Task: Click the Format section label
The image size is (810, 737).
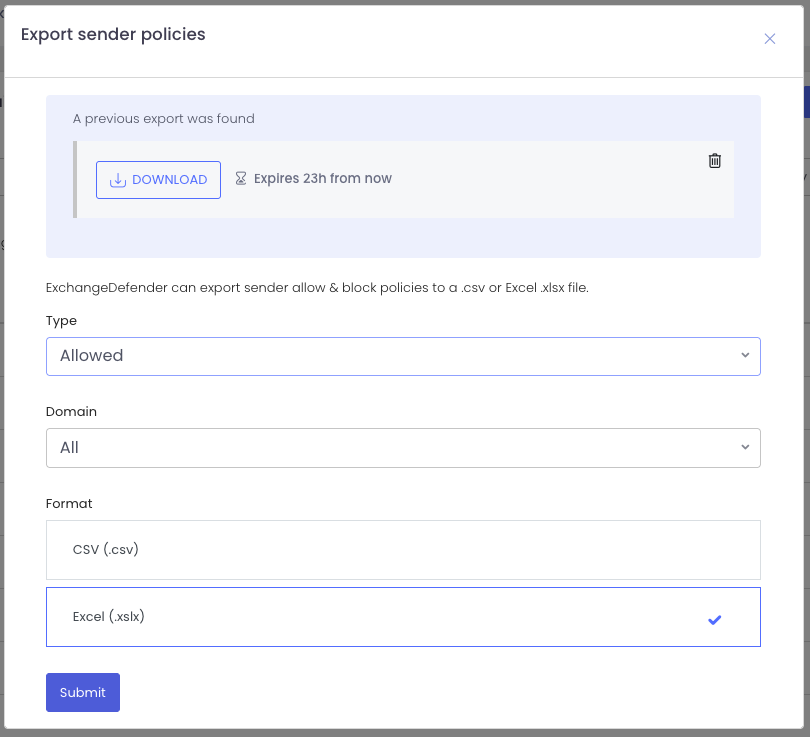Action: pos(69,503)
